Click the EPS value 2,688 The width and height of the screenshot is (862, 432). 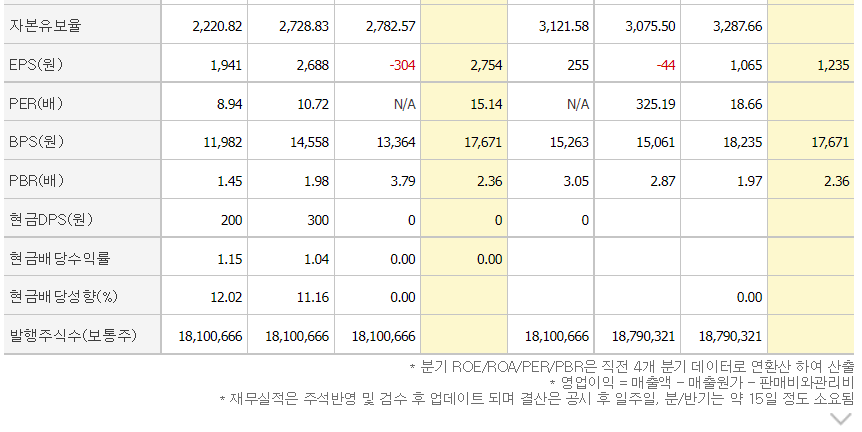pos(313,65)
